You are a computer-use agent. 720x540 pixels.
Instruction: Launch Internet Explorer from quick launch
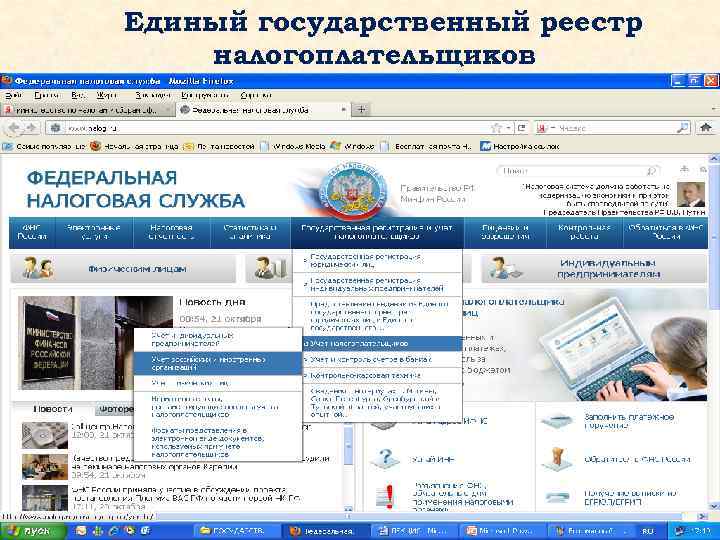[113, 531]
